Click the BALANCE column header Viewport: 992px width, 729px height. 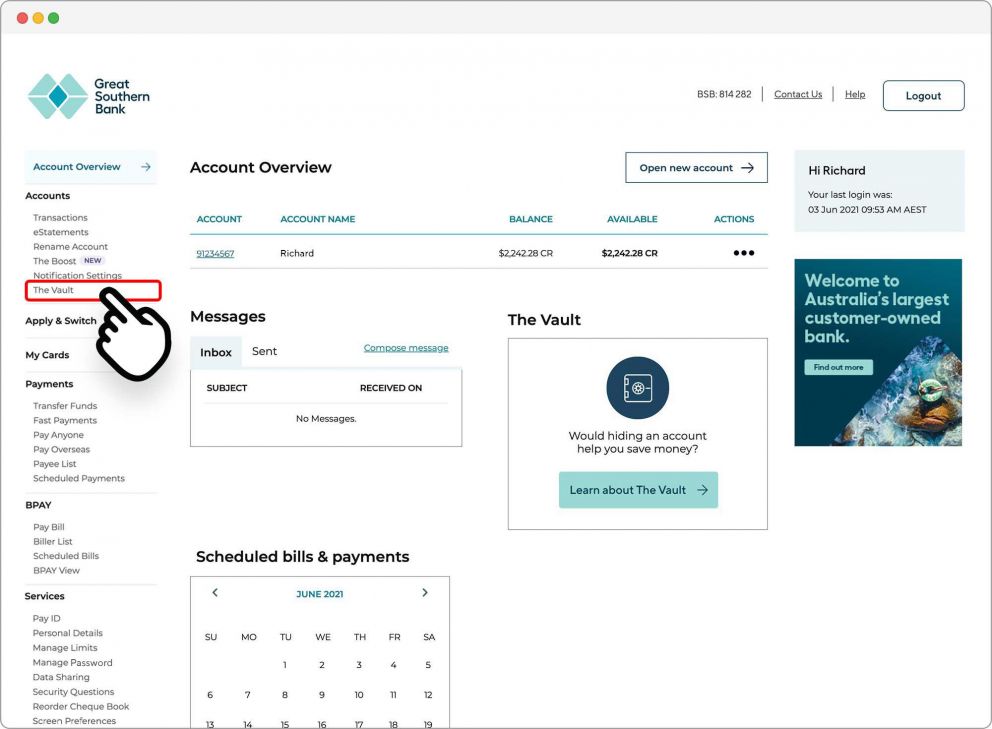coord(531,219)
